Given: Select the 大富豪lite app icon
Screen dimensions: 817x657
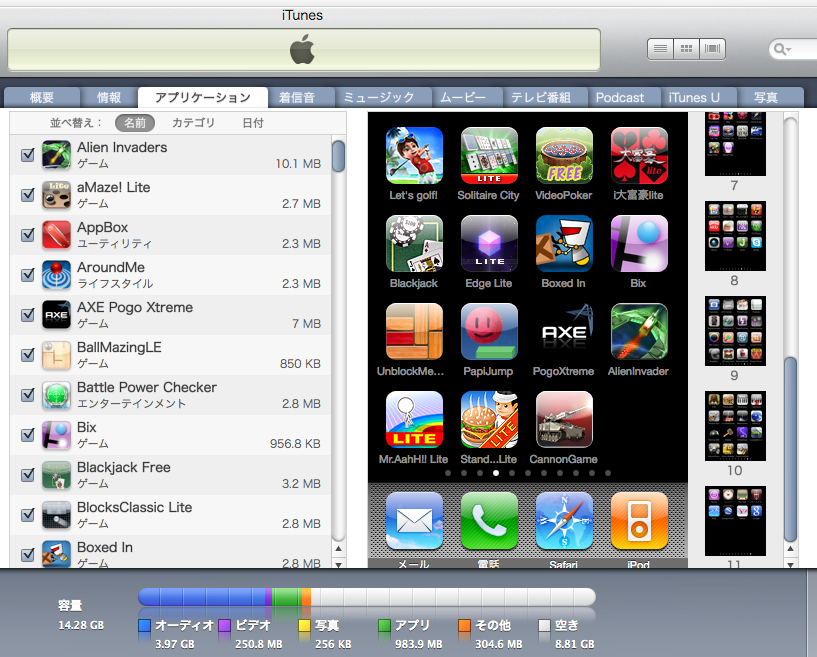Looking at the screenshot, I should [x=639, y=155].
